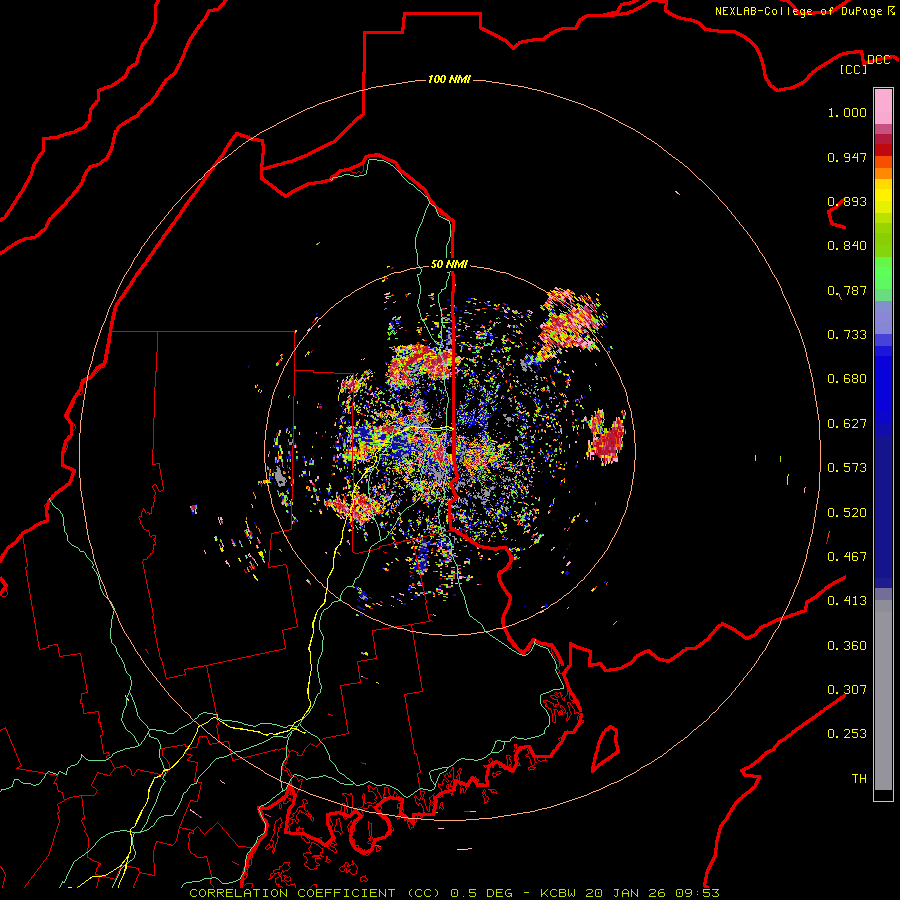Select the 0.947 scale value
This screenshot has height=900, width=900.
pyautogui.click(x=847, y=157)
